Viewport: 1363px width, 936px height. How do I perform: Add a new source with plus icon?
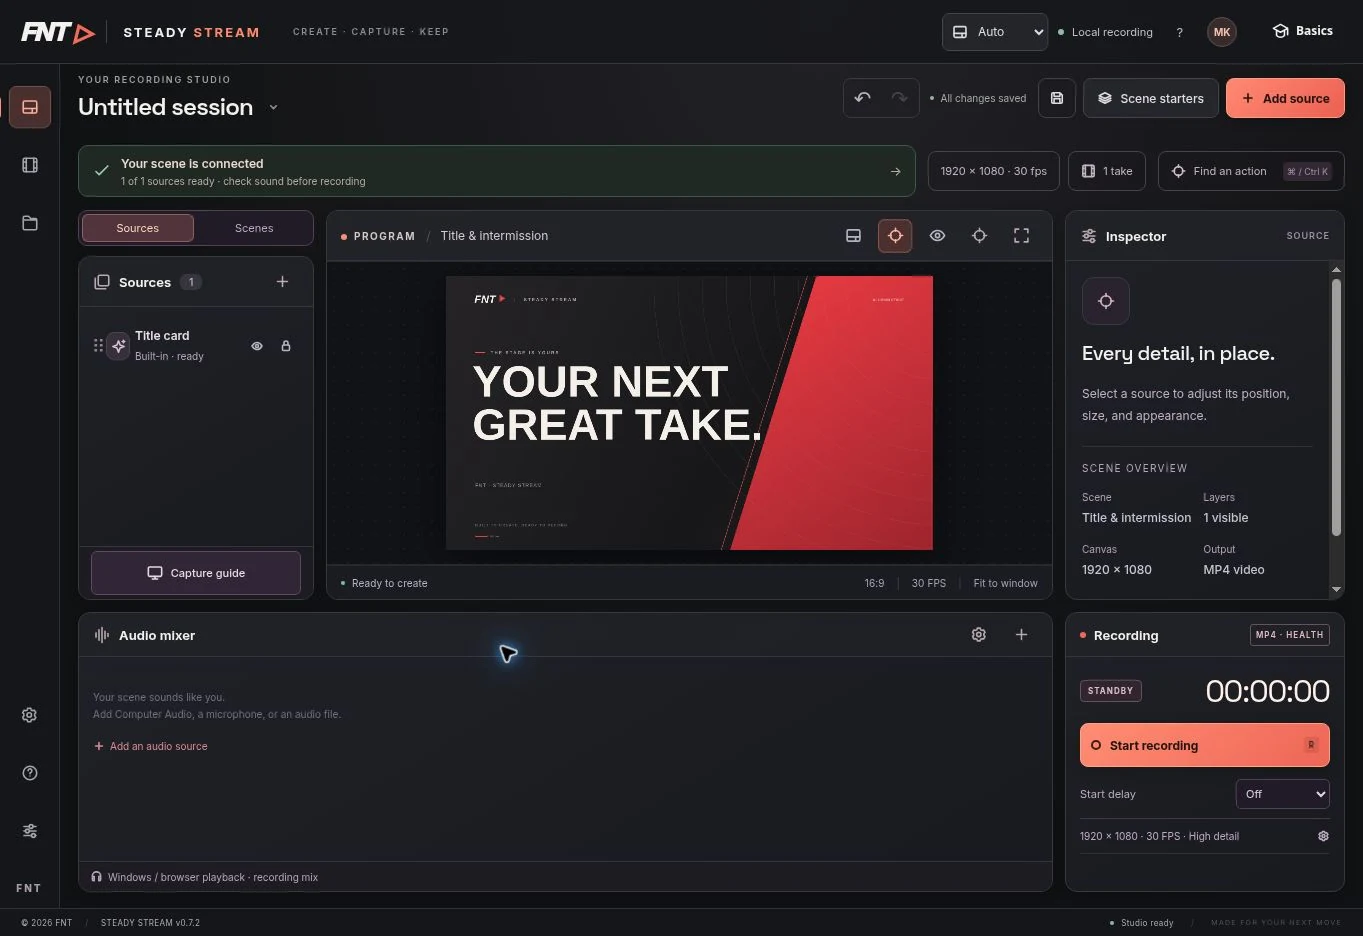(282, 282)
